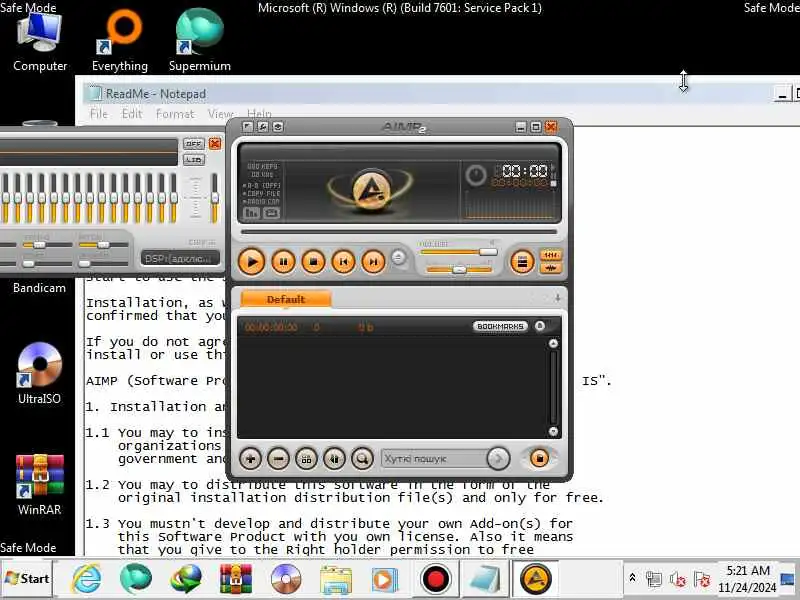This screenshot has width=800, height=600.
Task: Toggle the RADIO CAP option in the display
Action: click(x=262, y=202)
